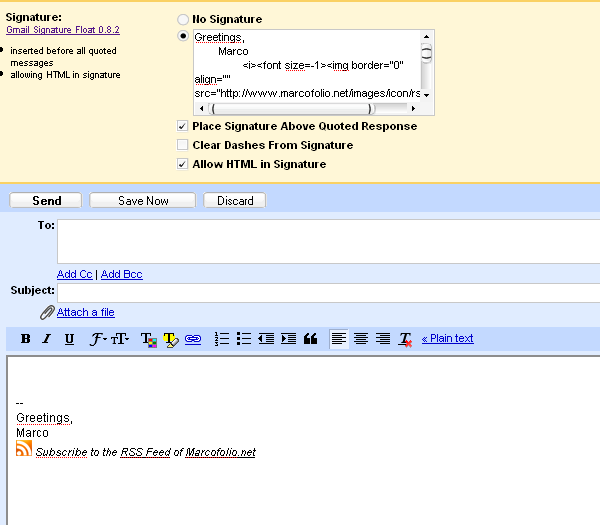This screenshot has width=600, height=525.
Task: Toggle italic formatting in the toolbar
Action: click(47, 339)
